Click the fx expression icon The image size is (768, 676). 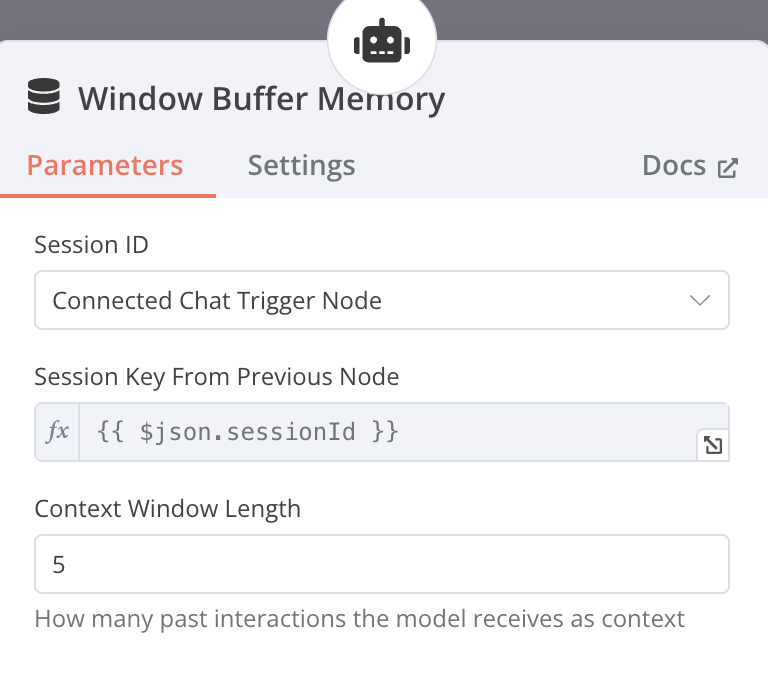(58, 432)
